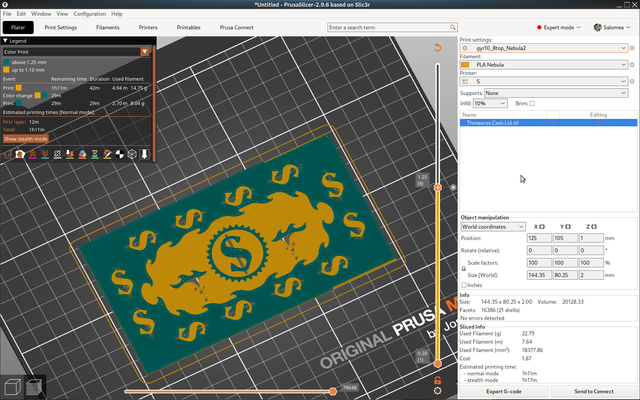This screenshot has width=640, height=400.
Task: Toggle custom G-codes visibility icon in legend
Action: pyautogui.click(x=107, y=154)
